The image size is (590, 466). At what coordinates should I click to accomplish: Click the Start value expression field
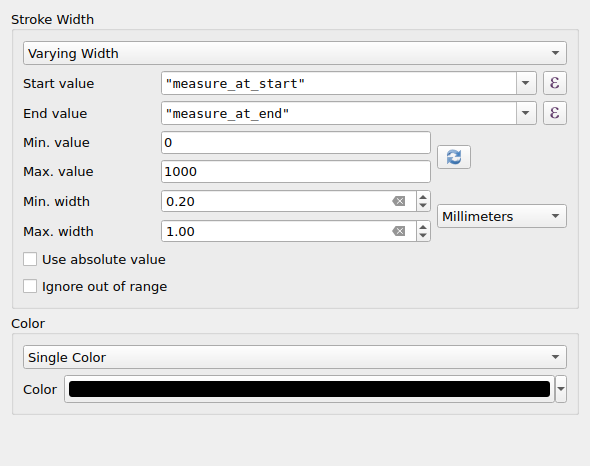pos(339,83)
